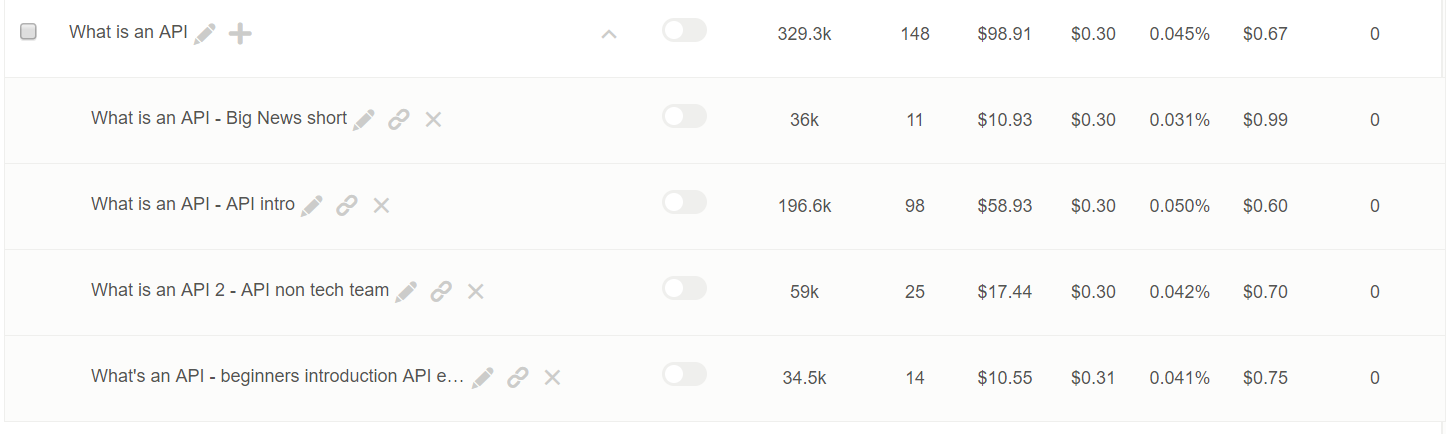Viewport: 1446px width, 434px height.
Task: Edit the 'beginners introduction API' row name
Action: [482, 378]
